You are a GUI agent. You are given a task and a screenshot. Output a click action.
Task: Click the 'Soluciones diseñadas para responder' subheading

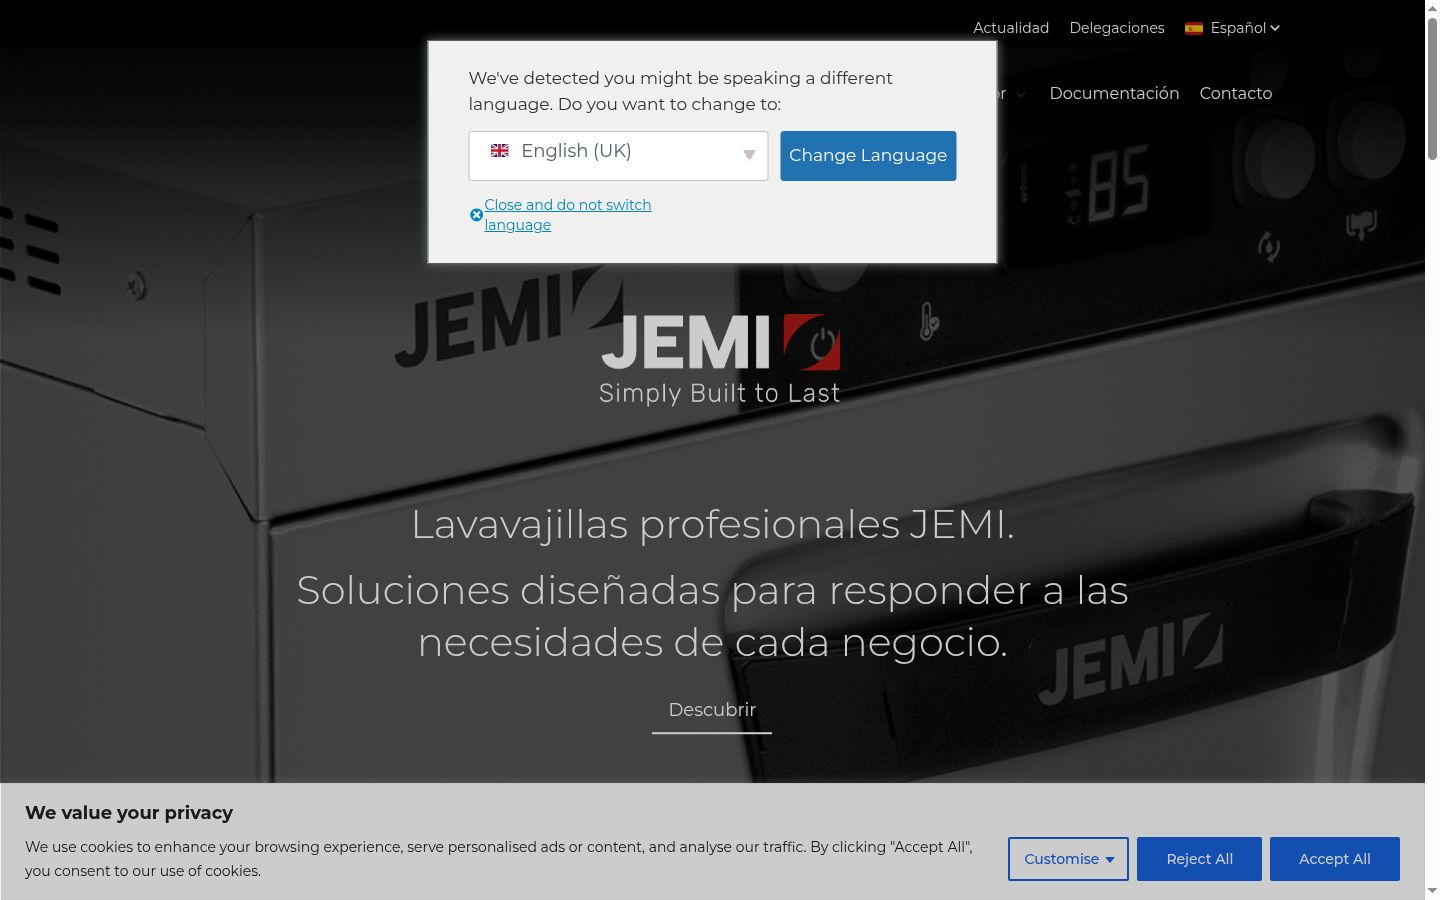[x=713, y=616]
